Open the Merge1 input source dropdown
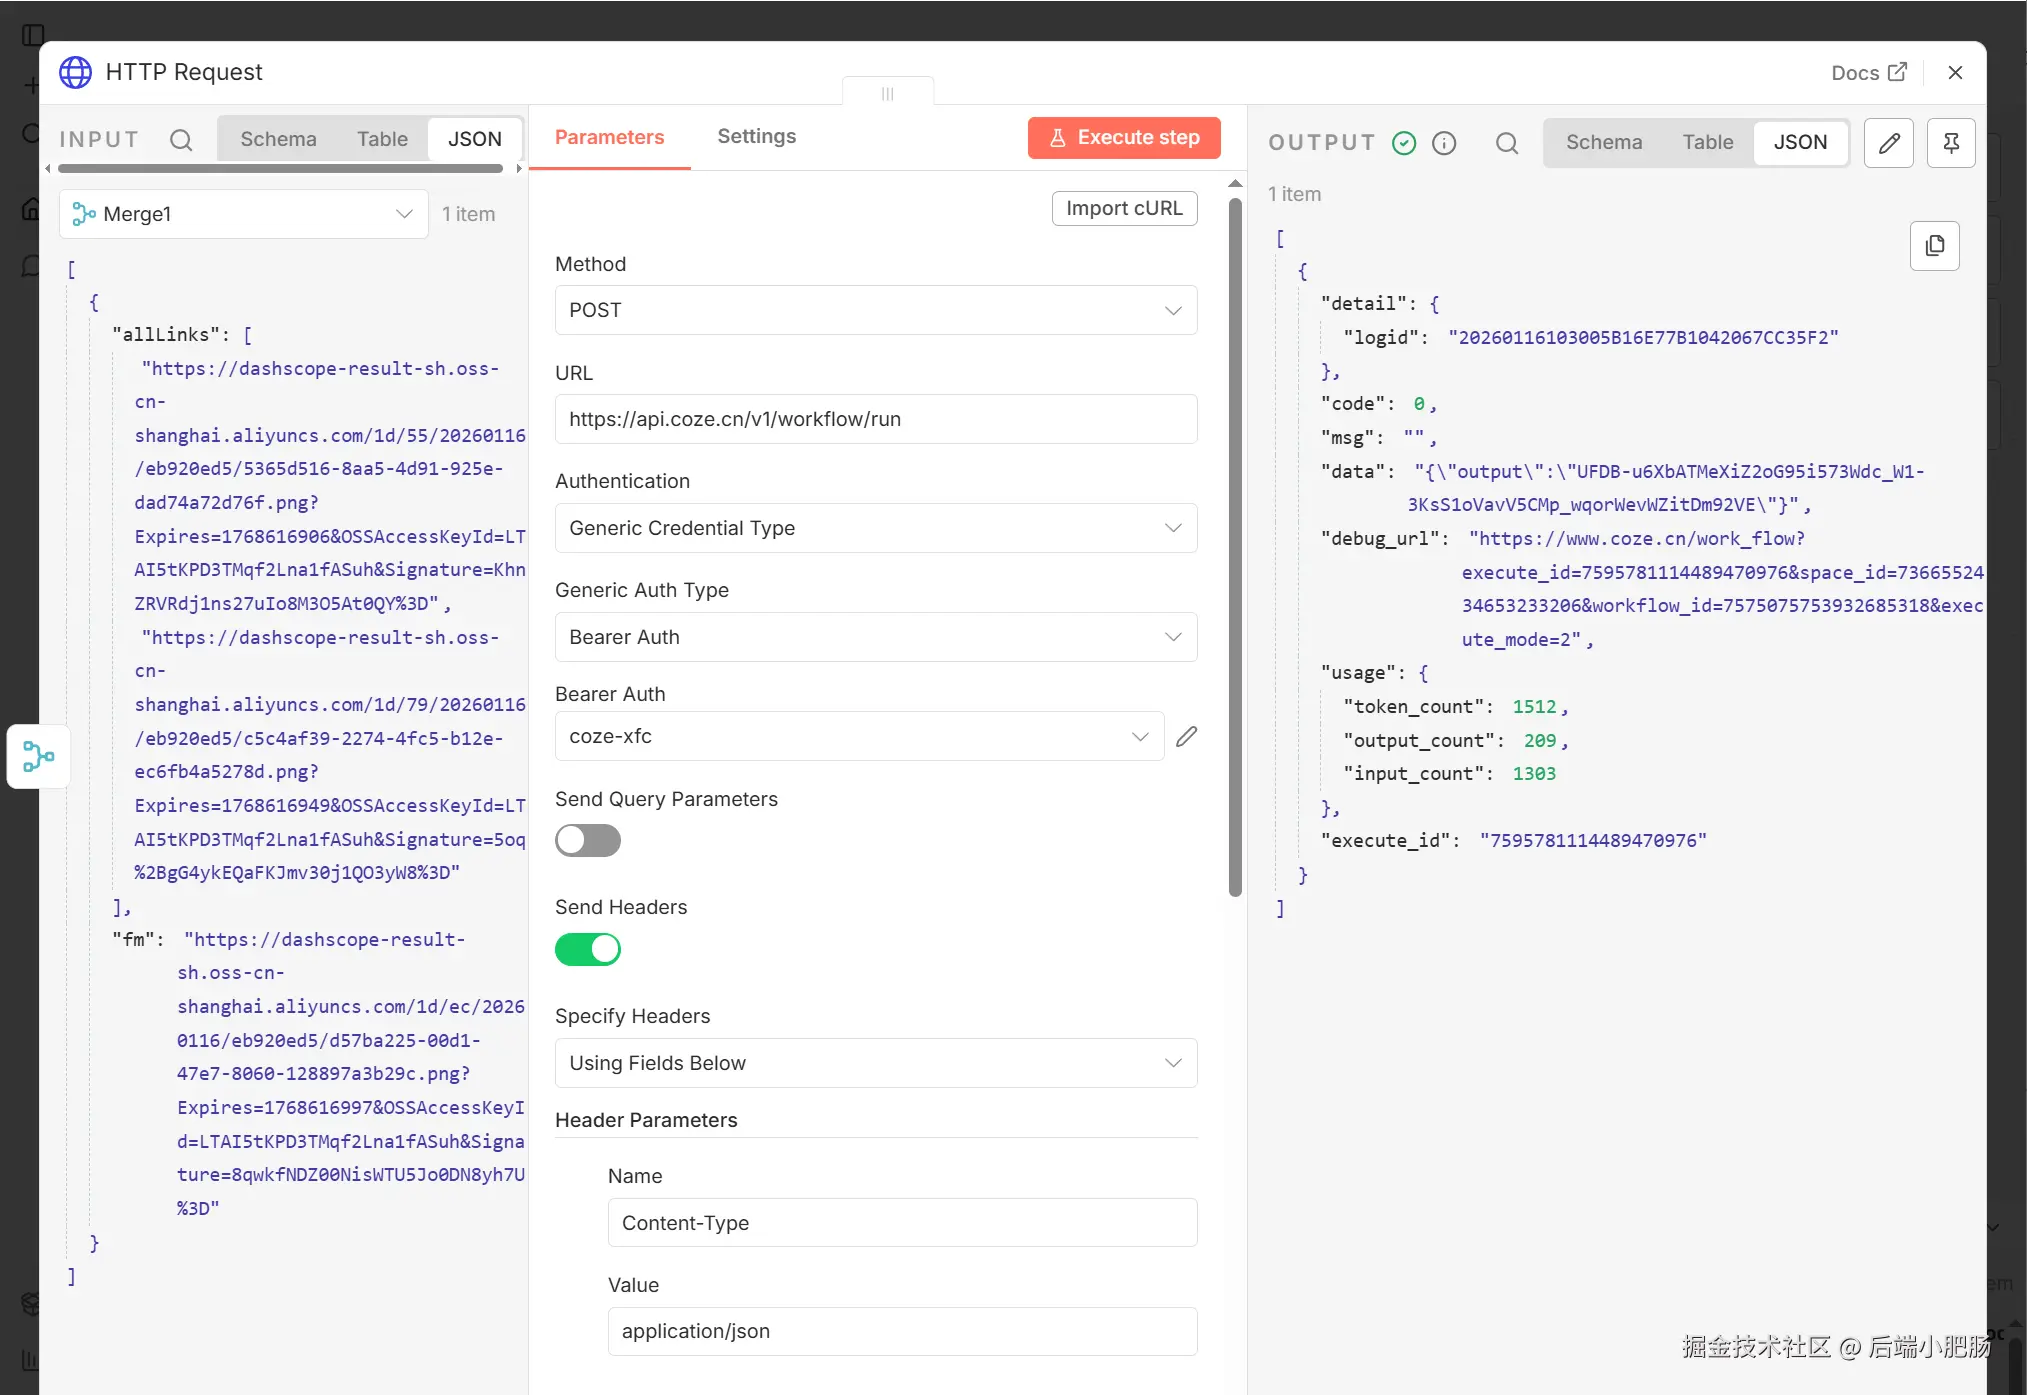Screen dimensions: 2027x1395 pyautogui.click(x=243, y=214)
